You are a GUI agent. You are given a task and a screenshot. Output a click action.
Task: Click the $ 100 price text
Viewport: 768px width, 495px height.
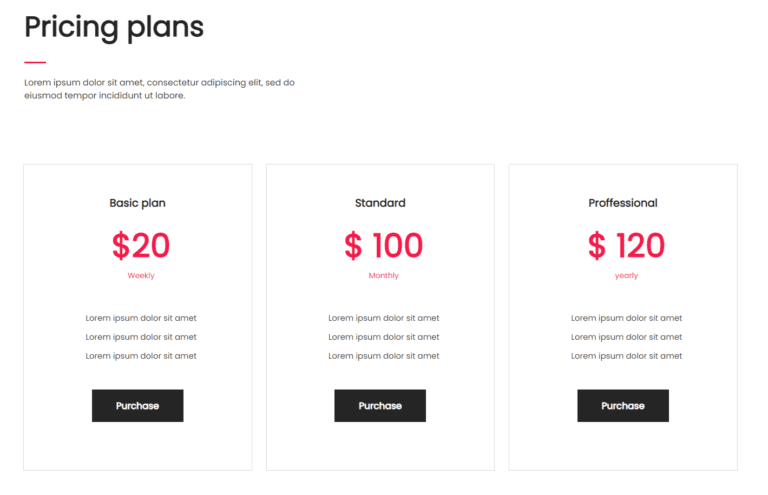click(383, 245)
